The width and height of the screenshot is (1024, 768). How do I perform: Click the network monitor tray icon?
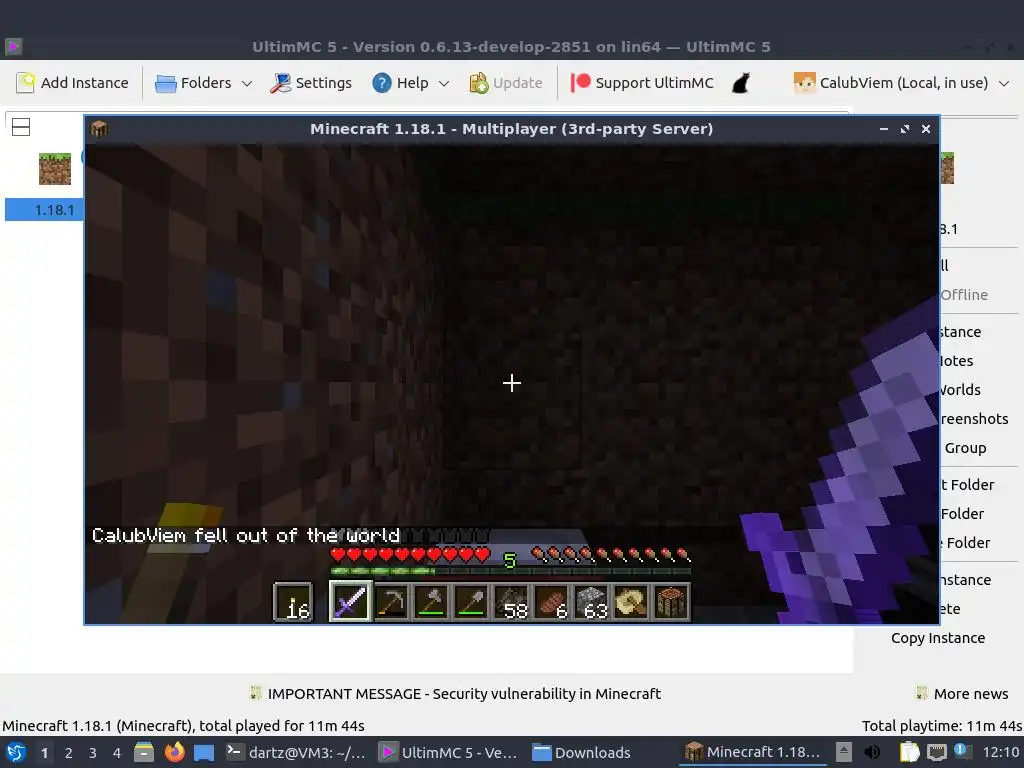[x=936, y=752]
